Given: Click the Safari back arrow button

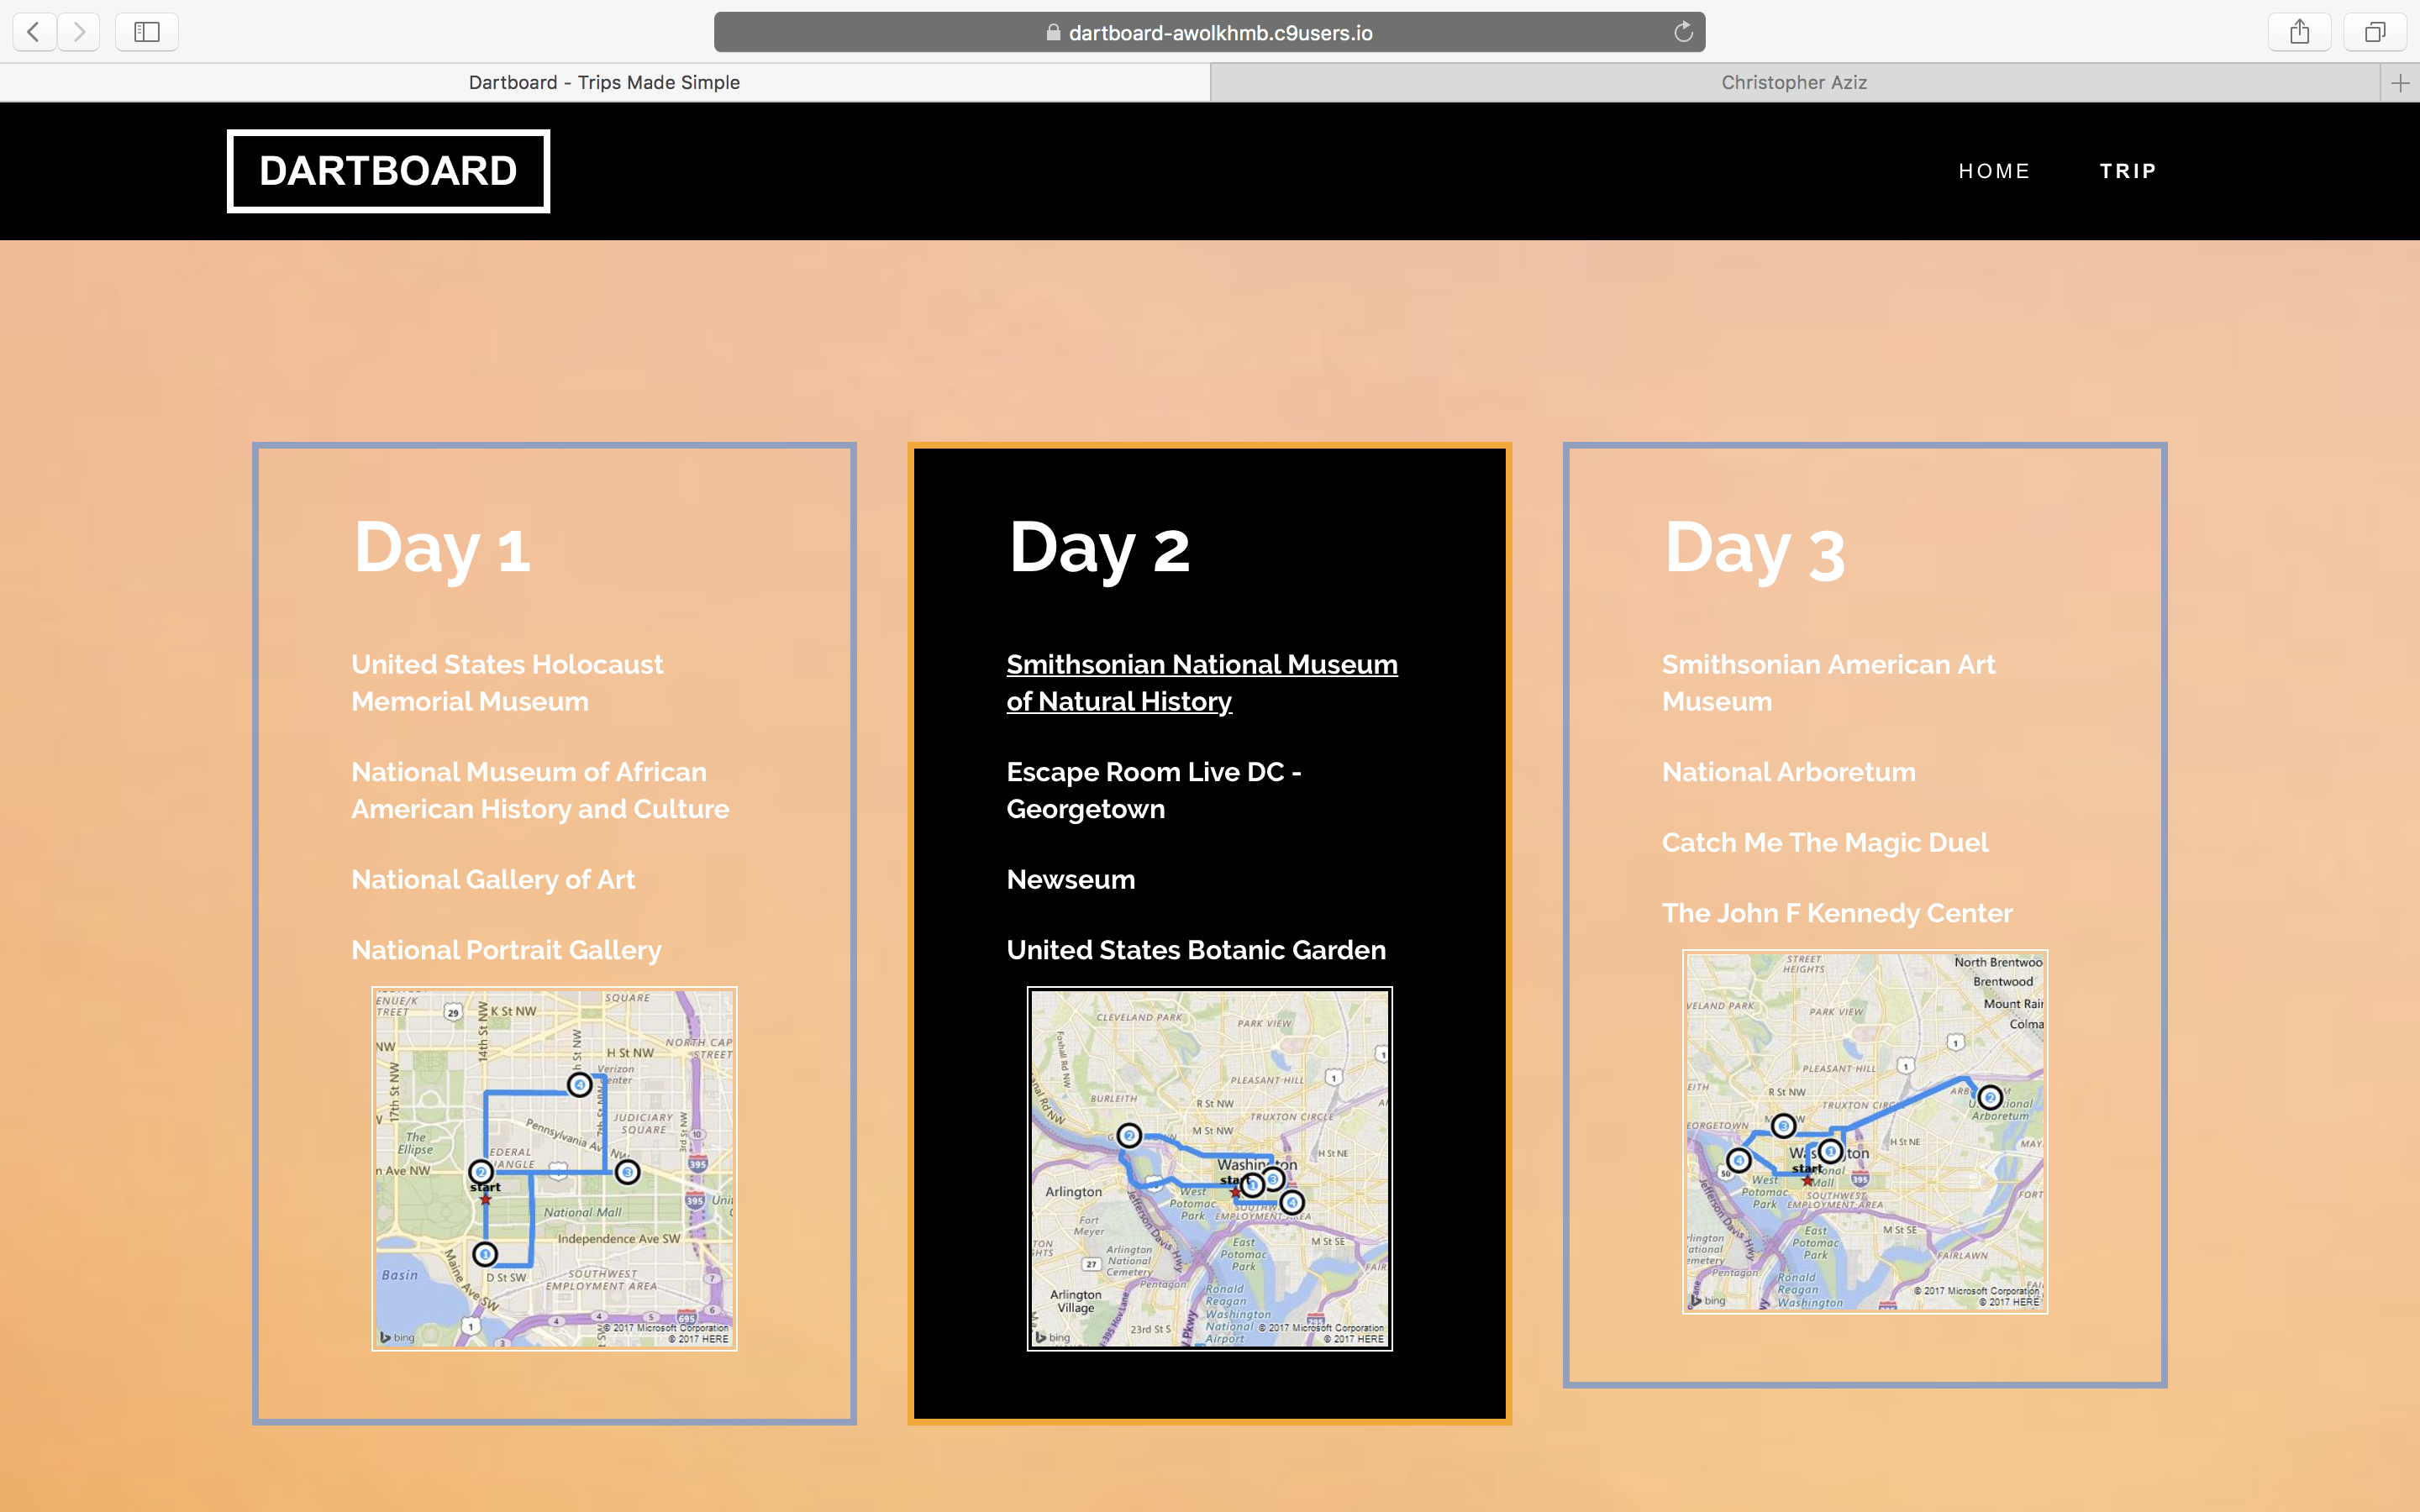Looking at the screenshot, I should 34,32.
